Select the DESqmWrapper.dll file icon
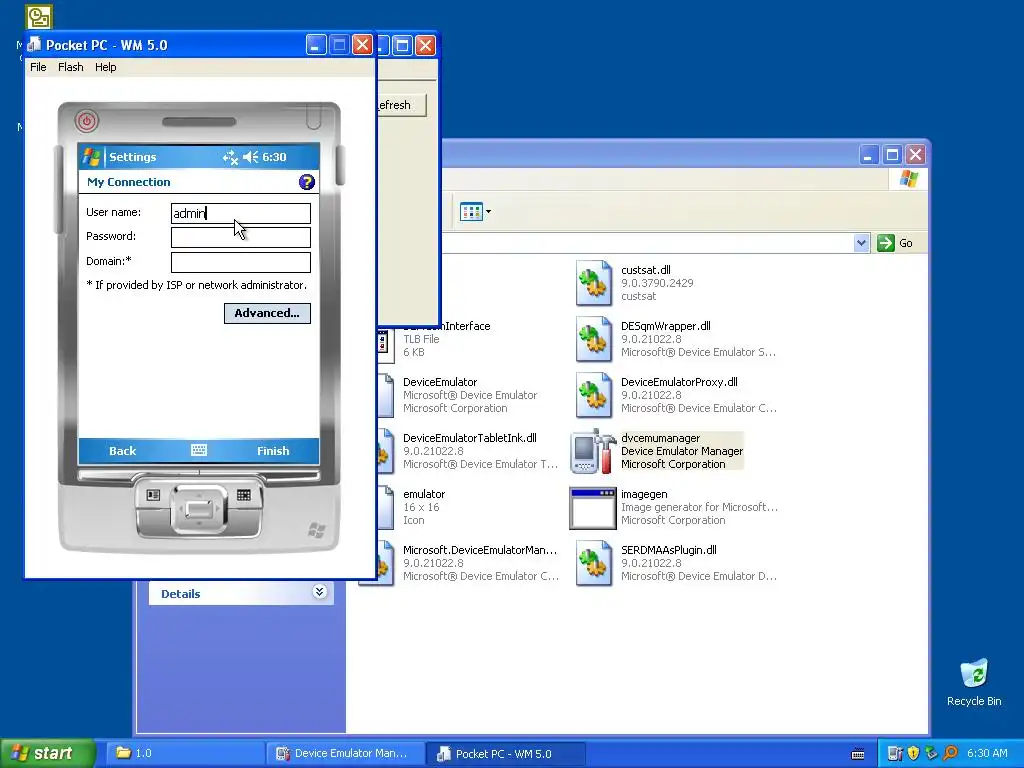 coord(594,339)
